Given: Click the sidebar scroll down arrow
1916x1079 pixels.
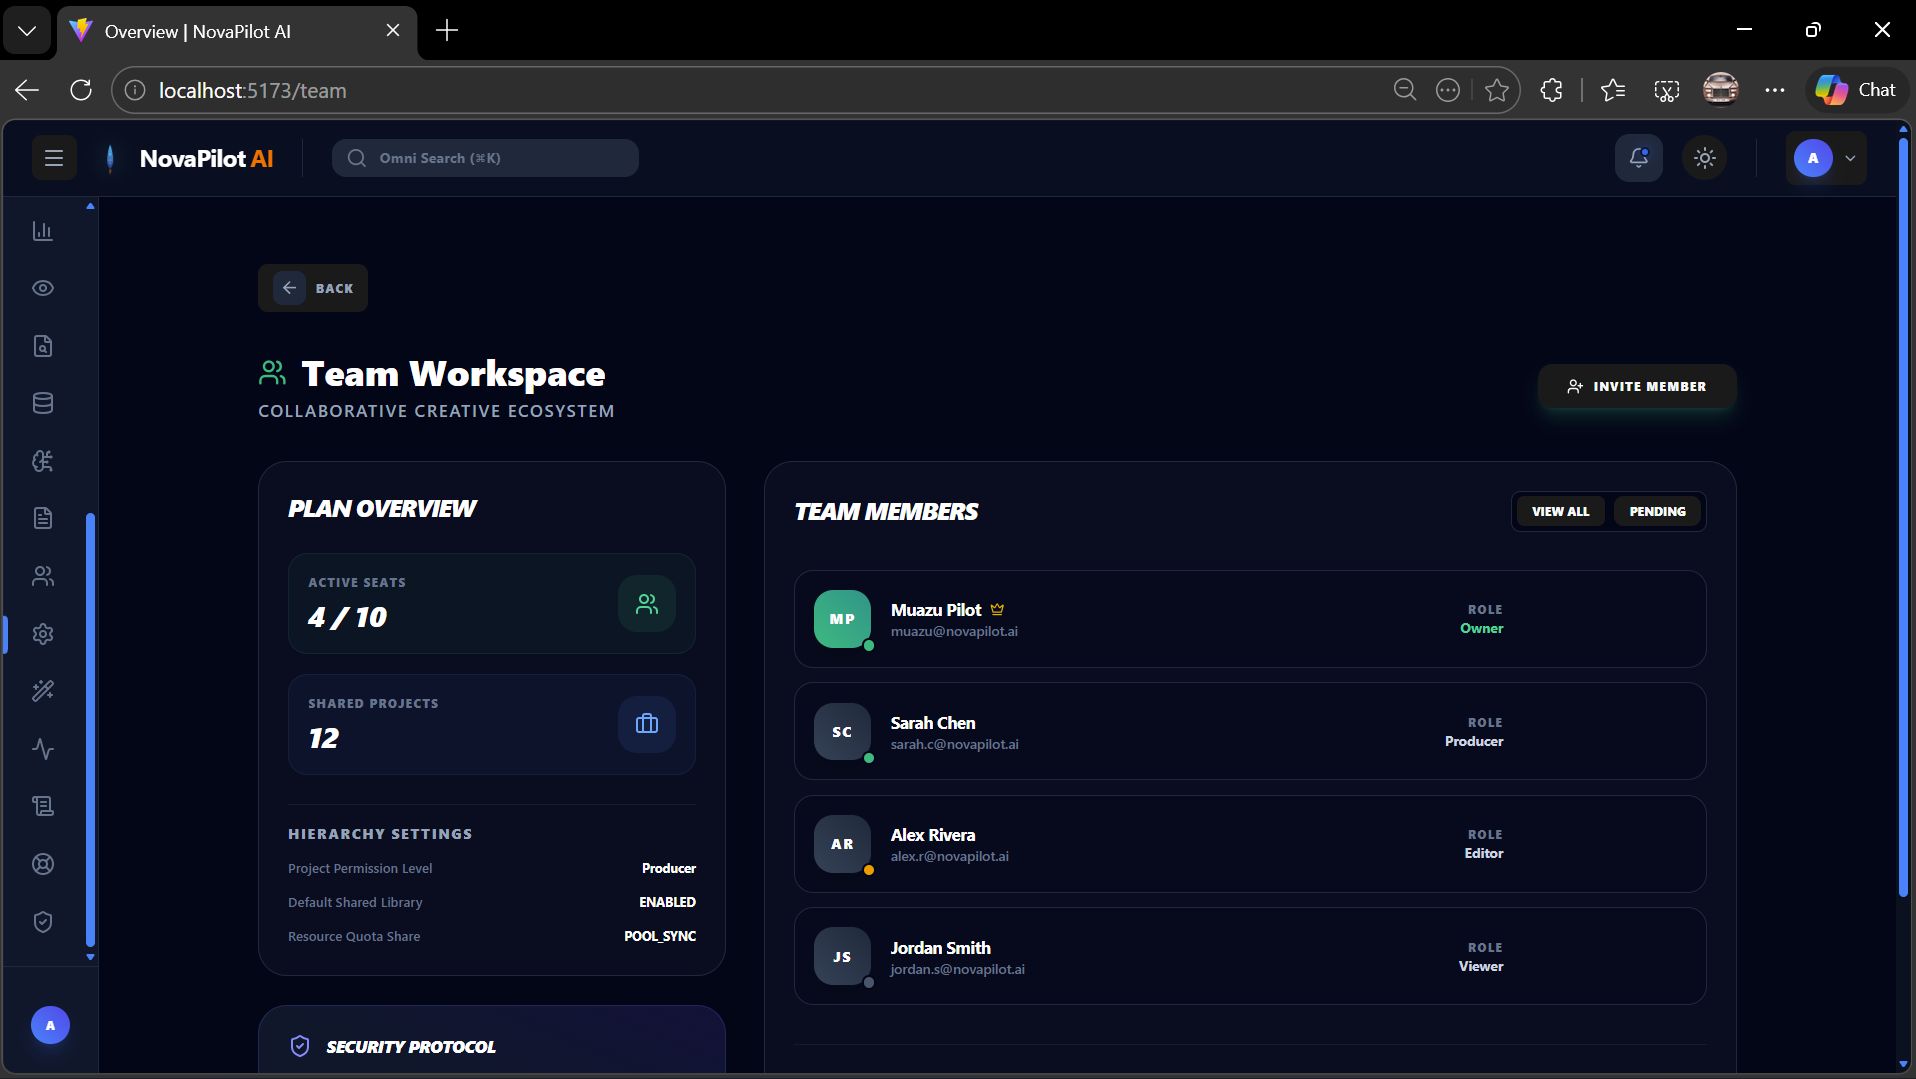Looking at the screenshot, I should point(90,957).
